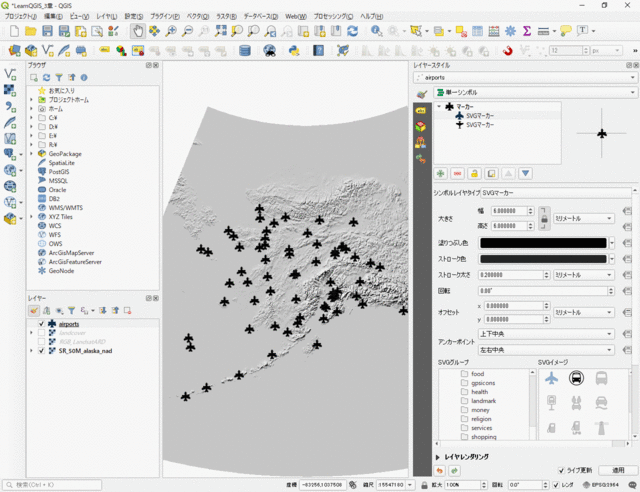Open the size unit millimeter dropdown
The height and width of the screenshot is (492, 640).
click(x=583, y=218)
